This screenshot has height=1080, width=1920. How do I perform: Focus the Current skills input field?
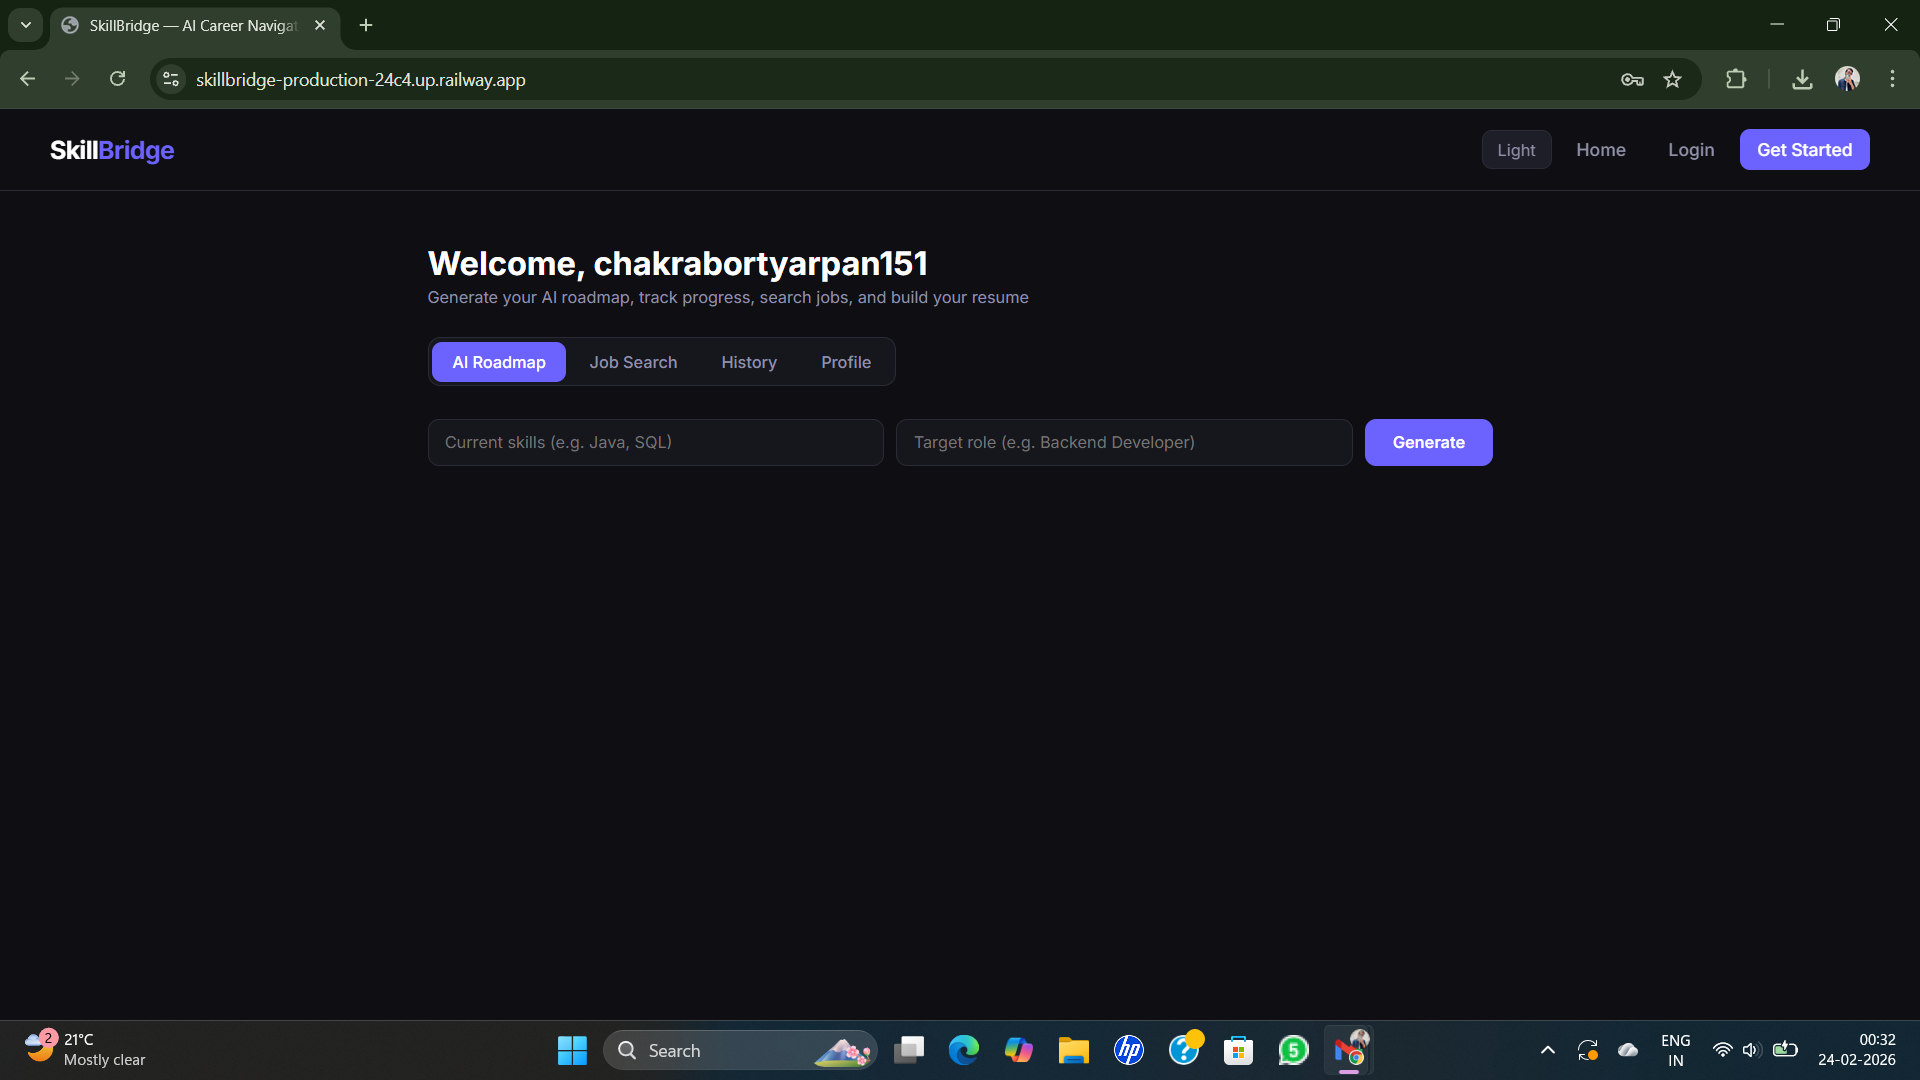[x=655, y=442]
